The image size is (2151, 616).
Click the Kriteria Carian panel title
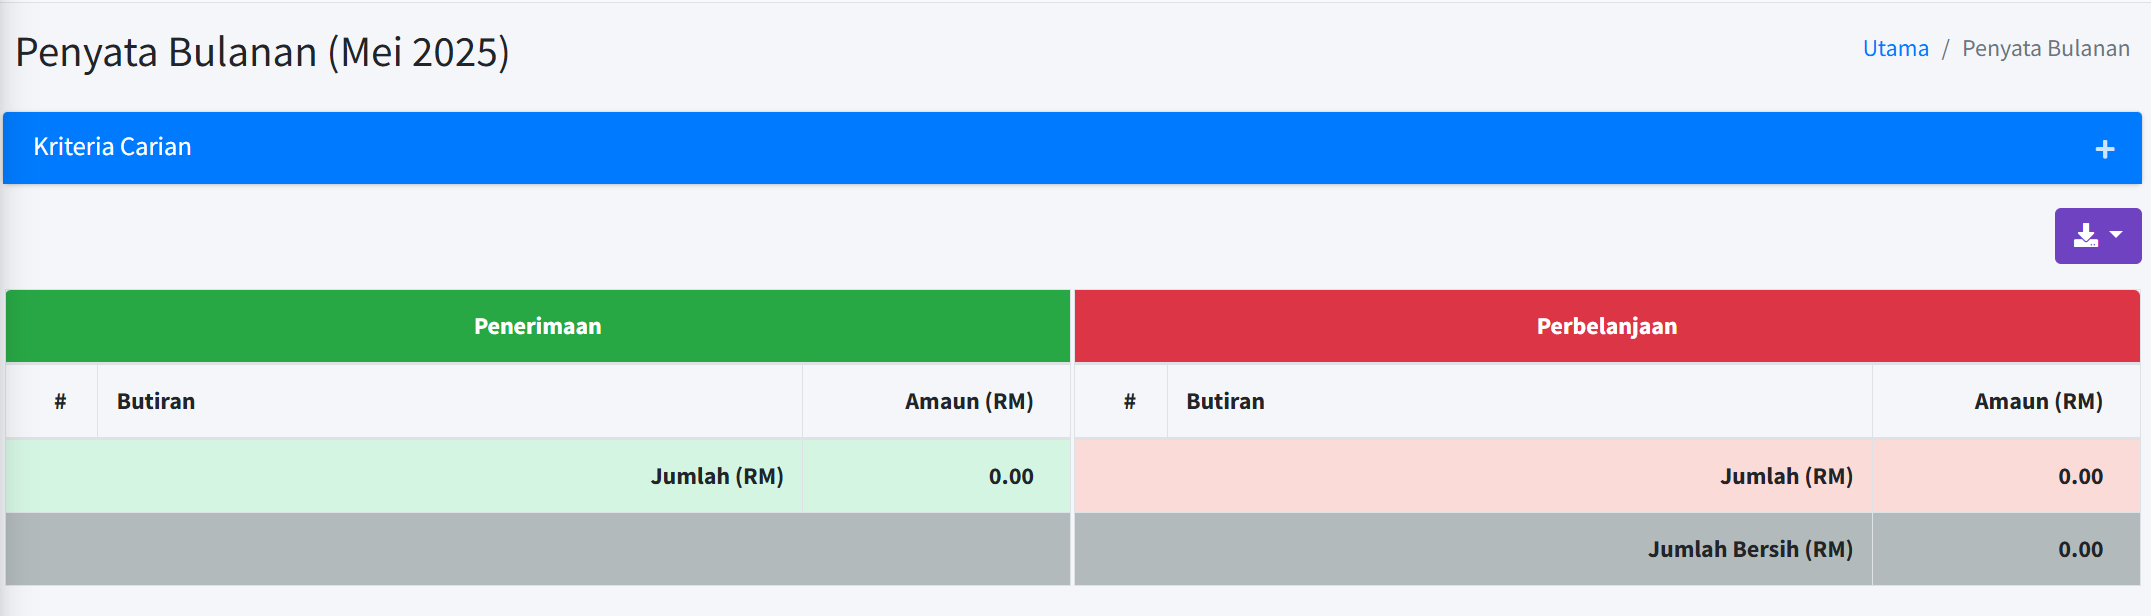point(112,147)
